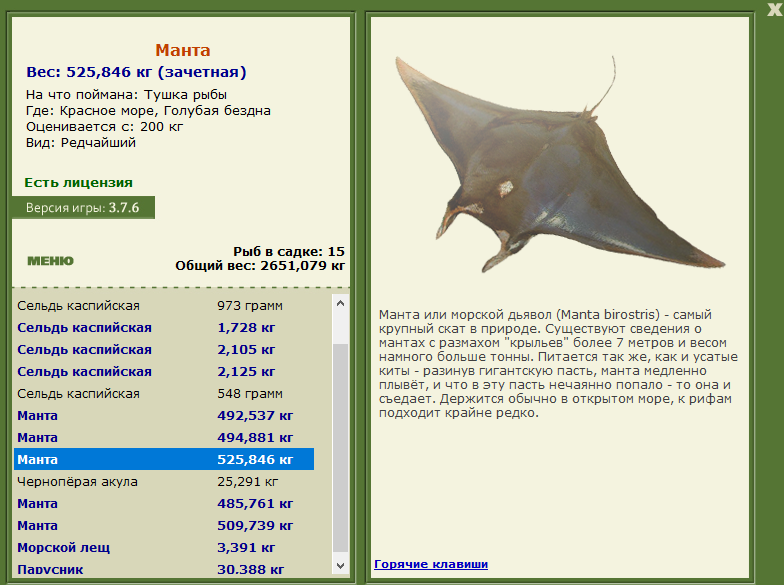Select Манта 485,761 кг entry
784x585 pixels.
coord(164,504)
